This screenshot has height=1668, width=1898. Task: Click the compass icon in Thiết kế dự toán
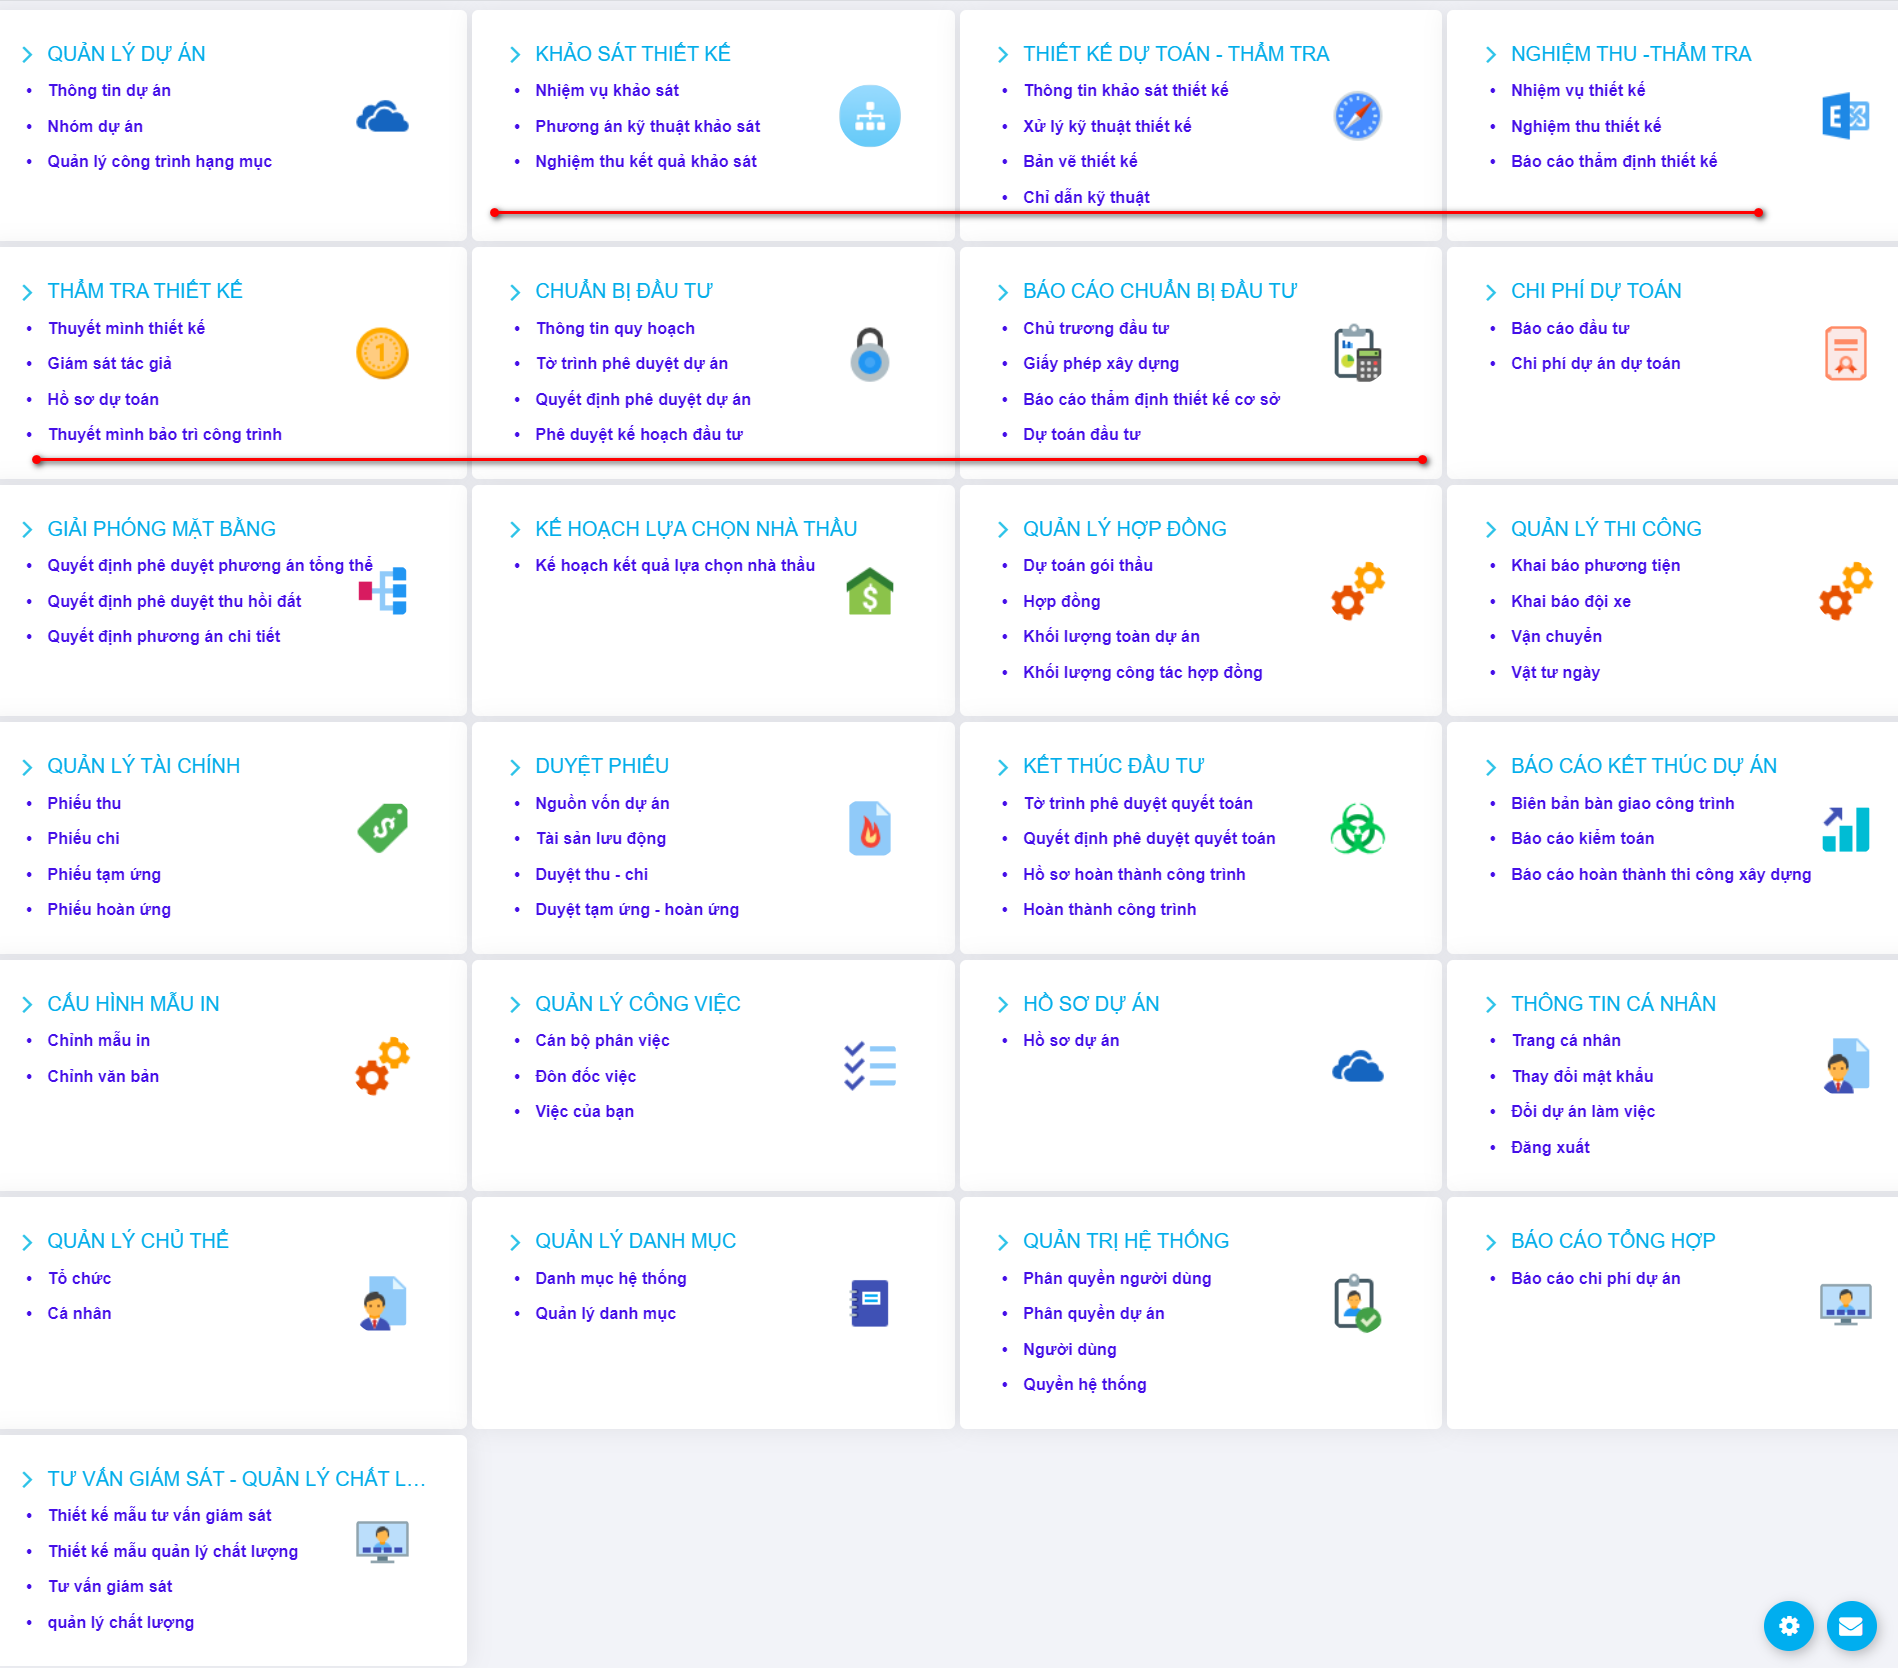1357,116
